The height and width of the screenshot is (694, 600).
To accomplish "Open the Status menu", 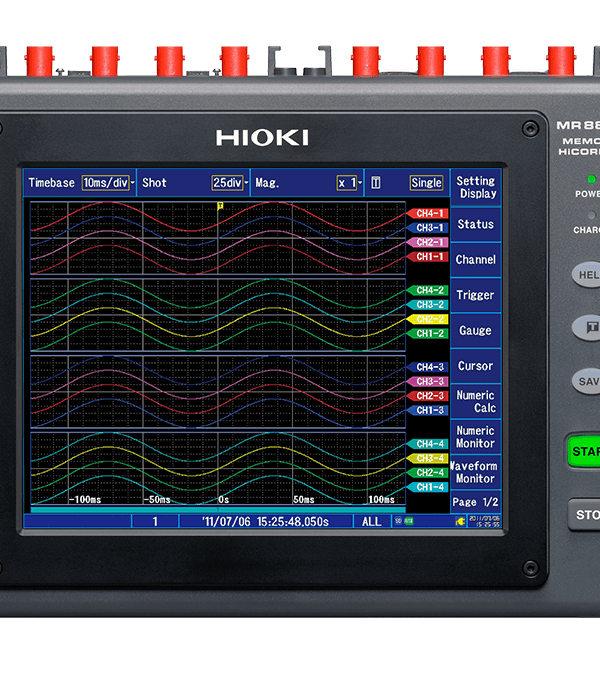I will coord(476,224).
